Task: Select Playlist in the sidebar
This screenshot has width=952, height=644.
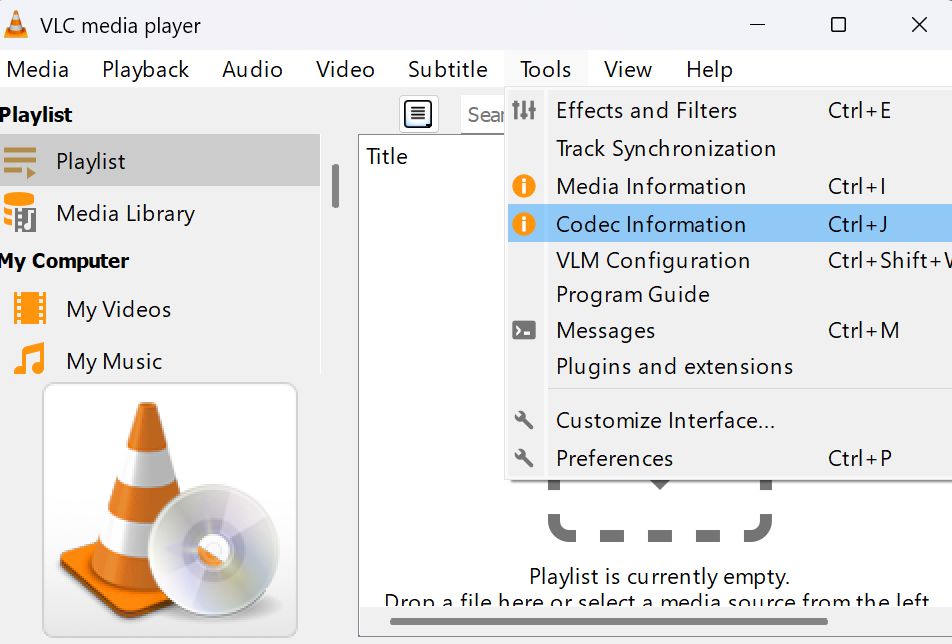Action: pos(160,161)
